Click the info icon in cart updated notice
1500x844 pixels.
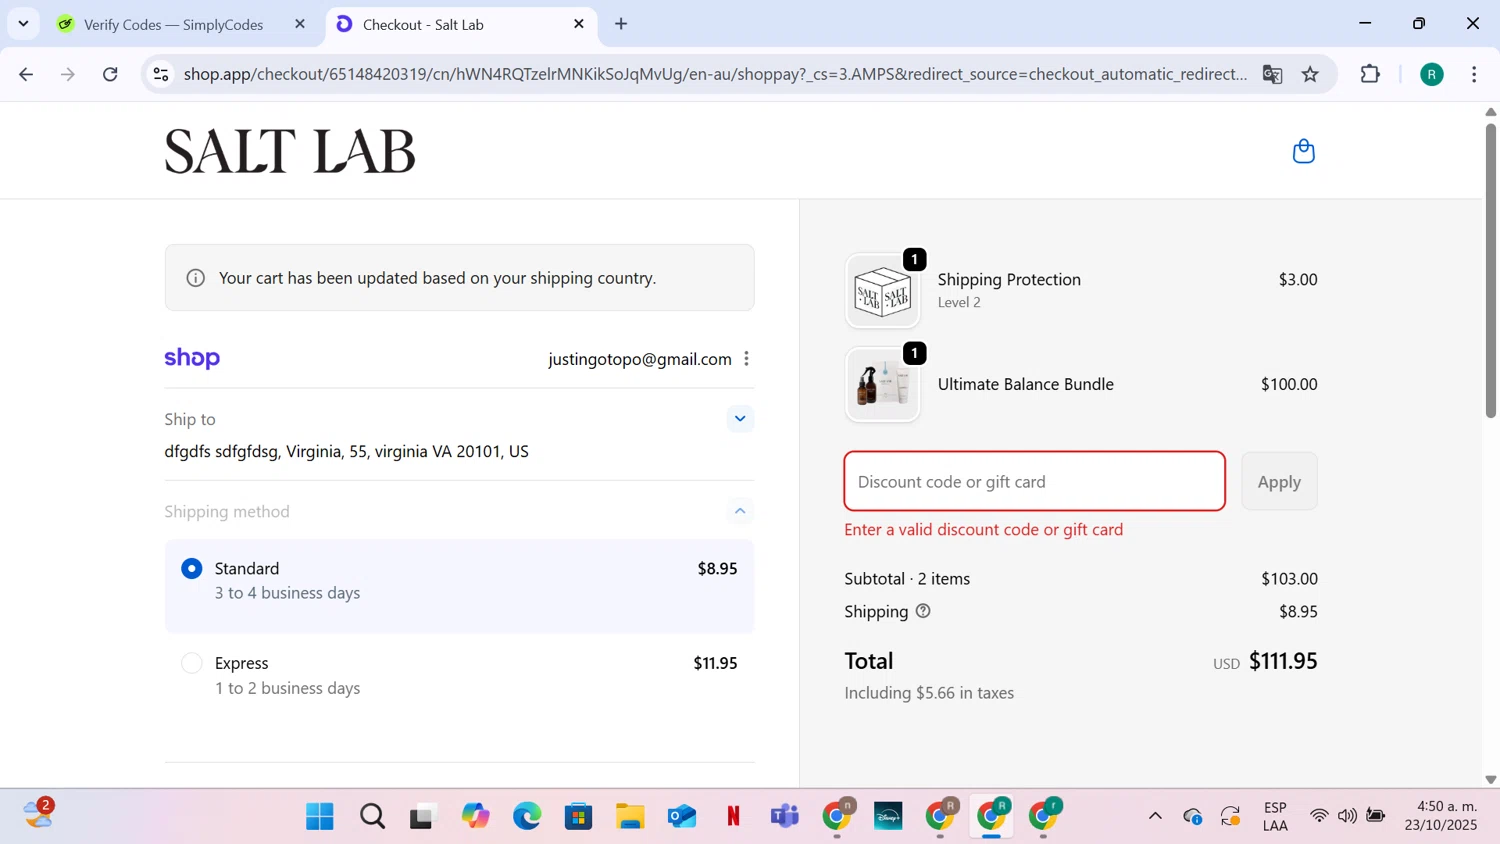[x=196, y=278]
